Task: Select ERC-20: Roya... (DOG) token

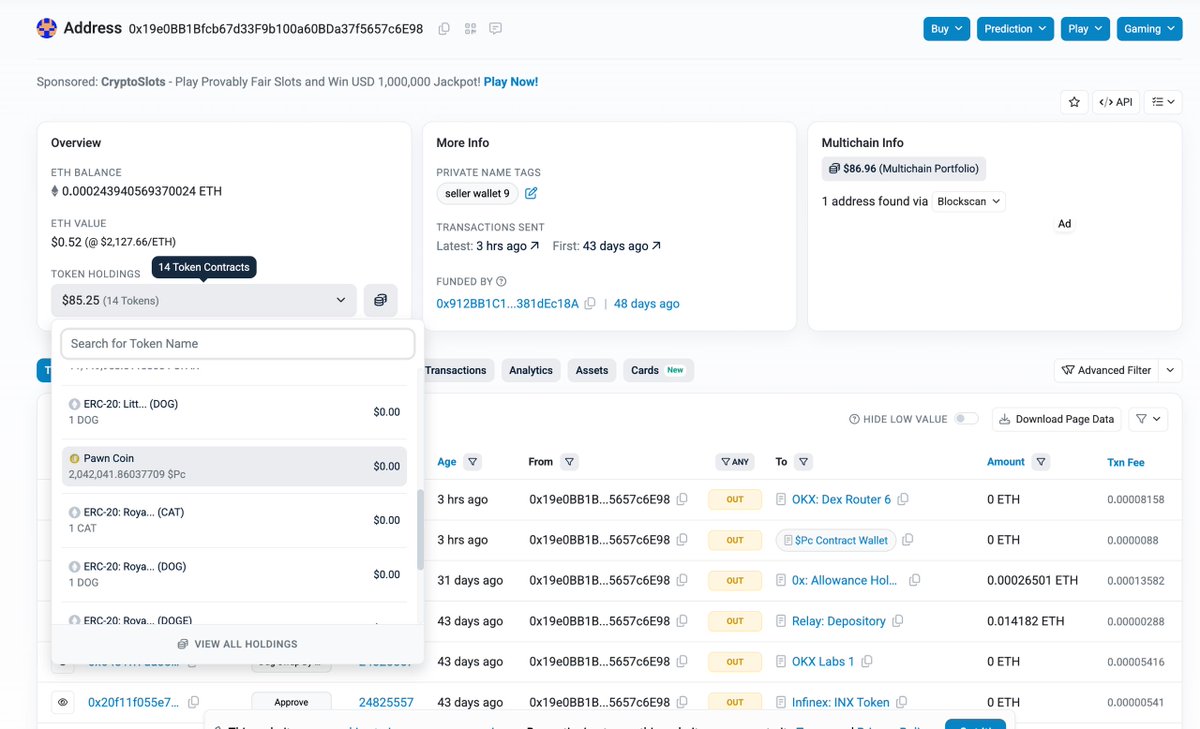Action: click(234, 574)
